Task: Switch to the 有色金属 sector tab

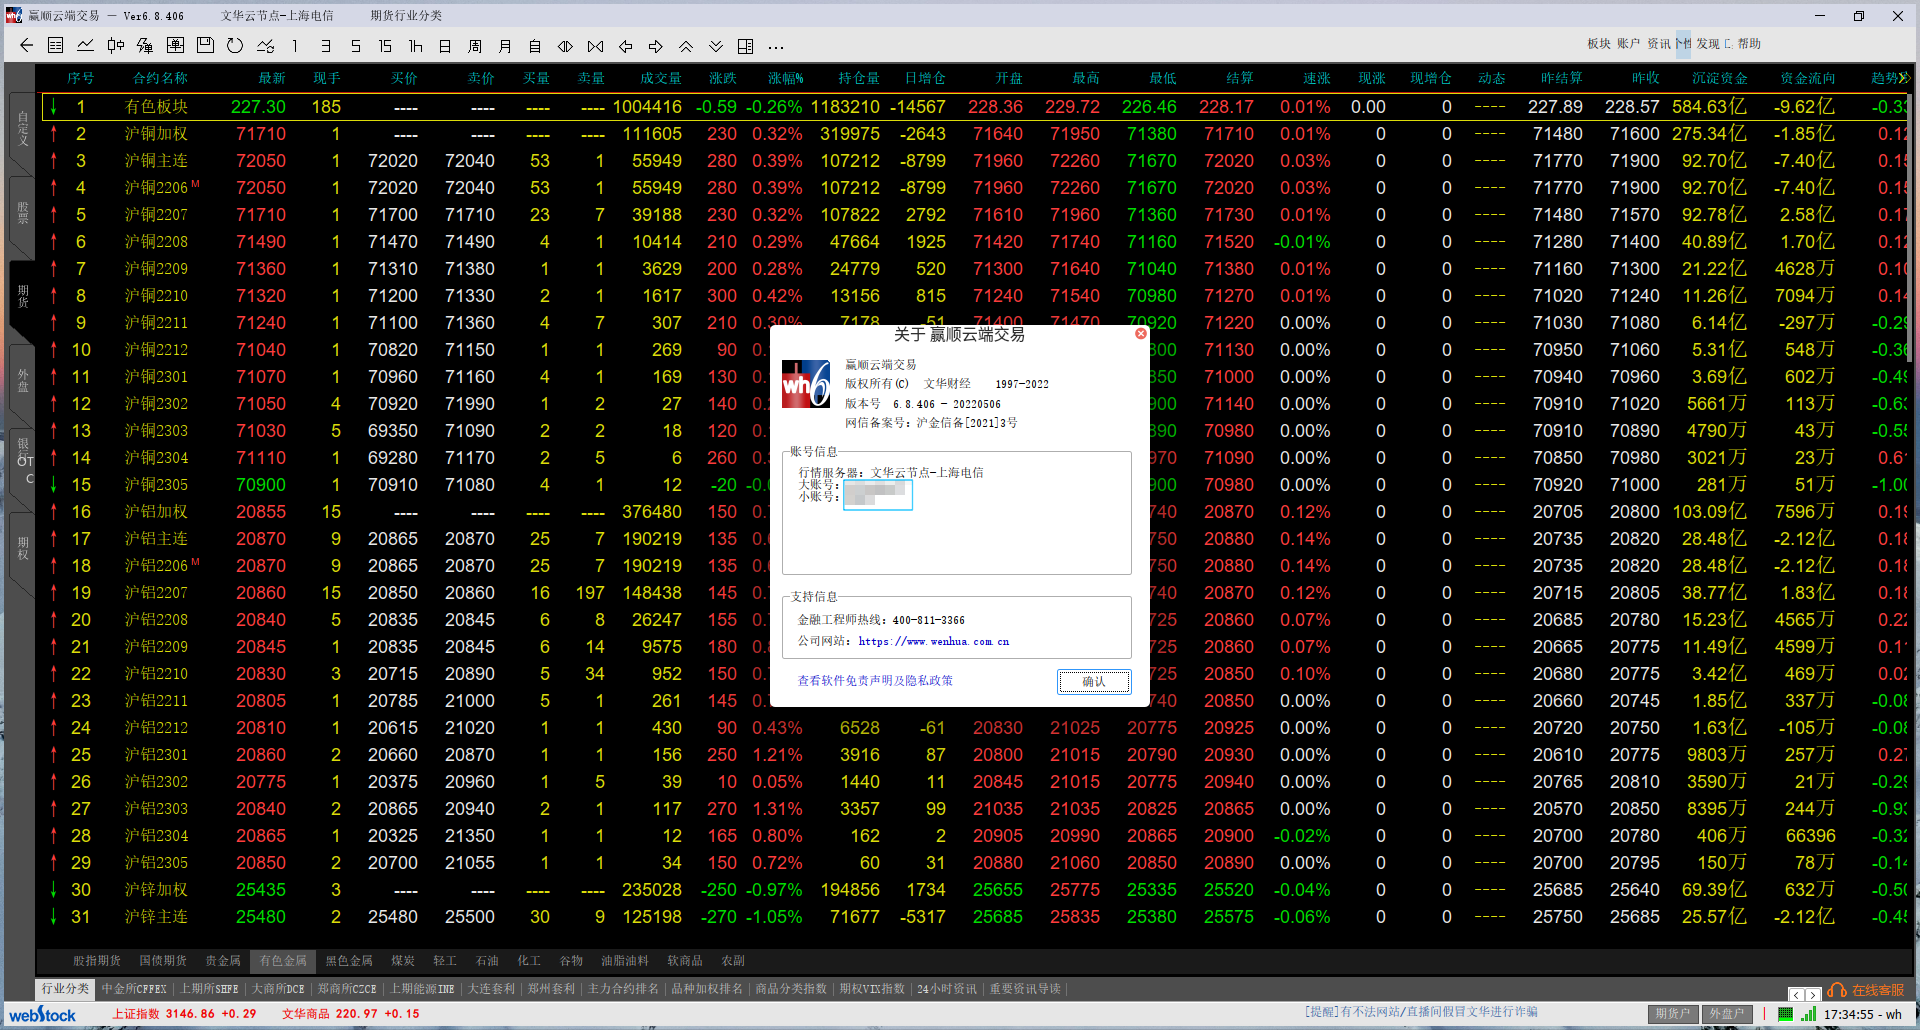Action: point(282,960)
